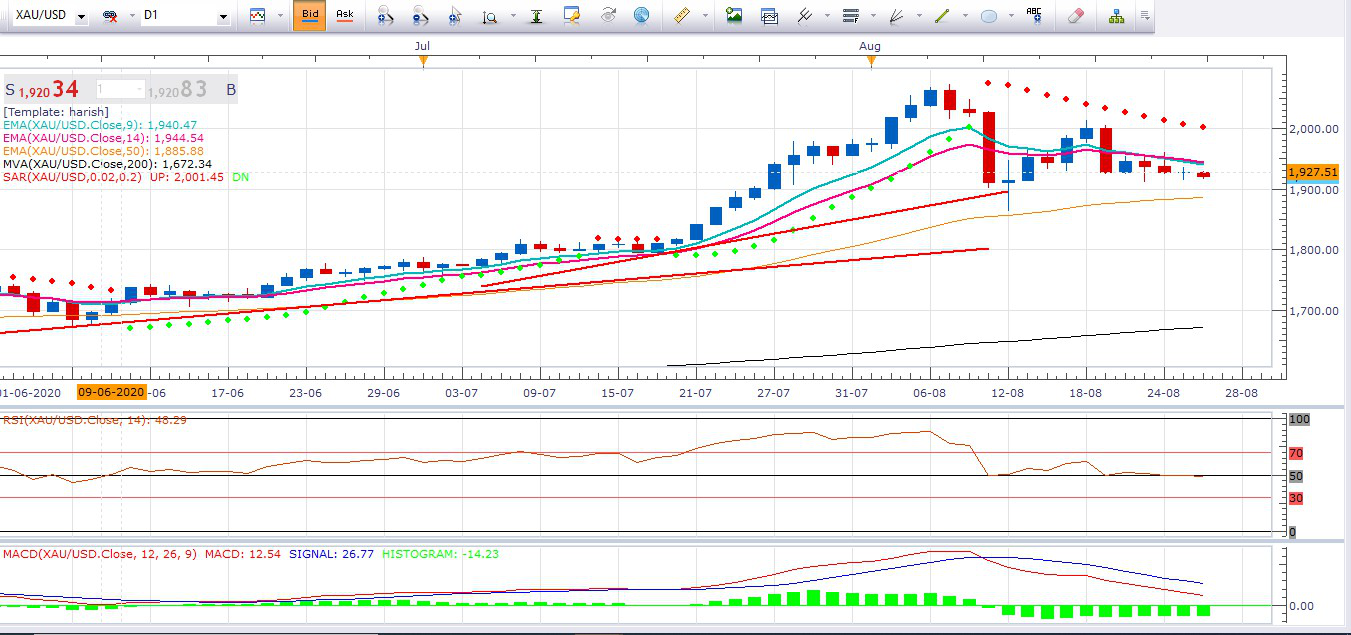Screen dimensions: 1351x635
Task: Open the chart properties key icon
Action: [572, 16]
